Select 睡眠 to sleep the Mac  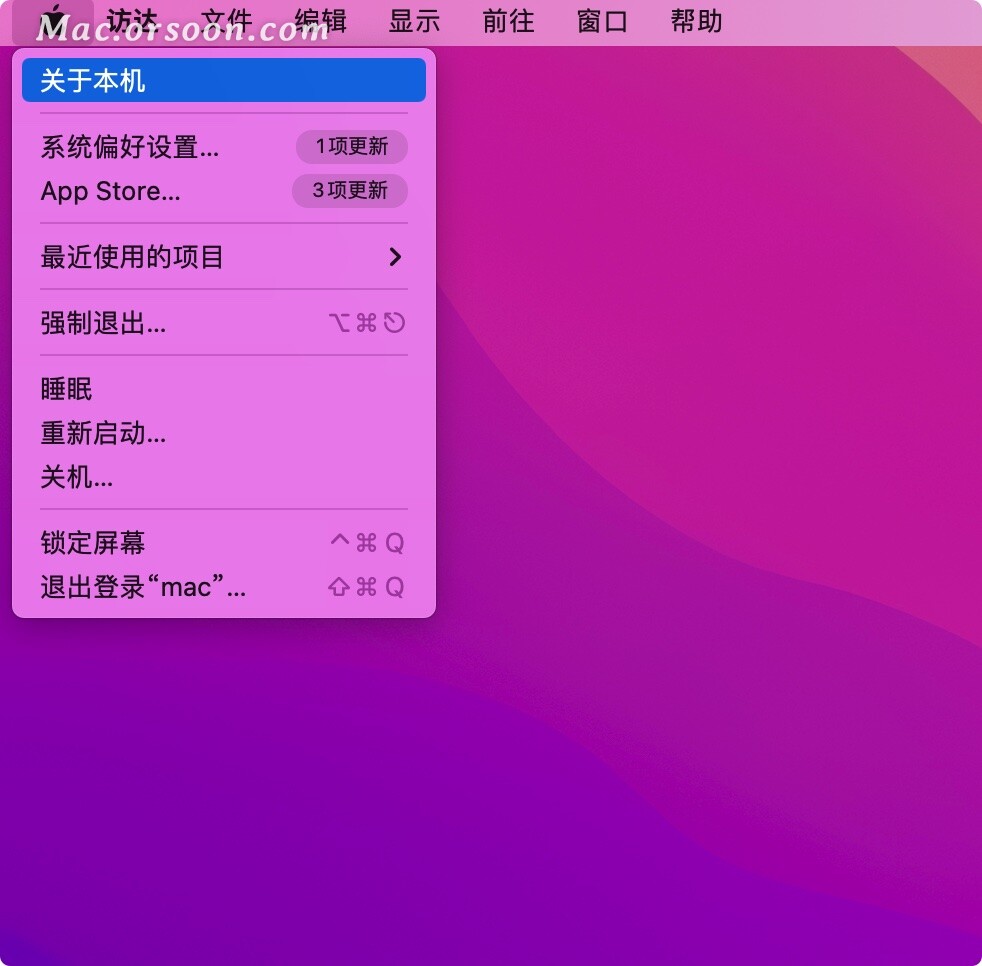(x=224, y=389)
